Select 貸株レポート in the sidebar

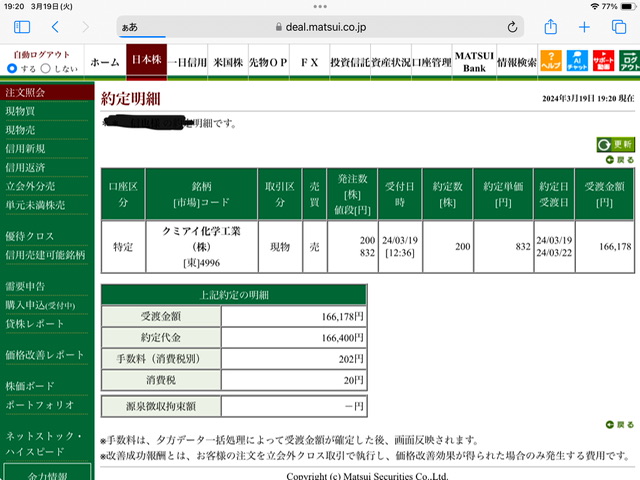click(35, 324)
